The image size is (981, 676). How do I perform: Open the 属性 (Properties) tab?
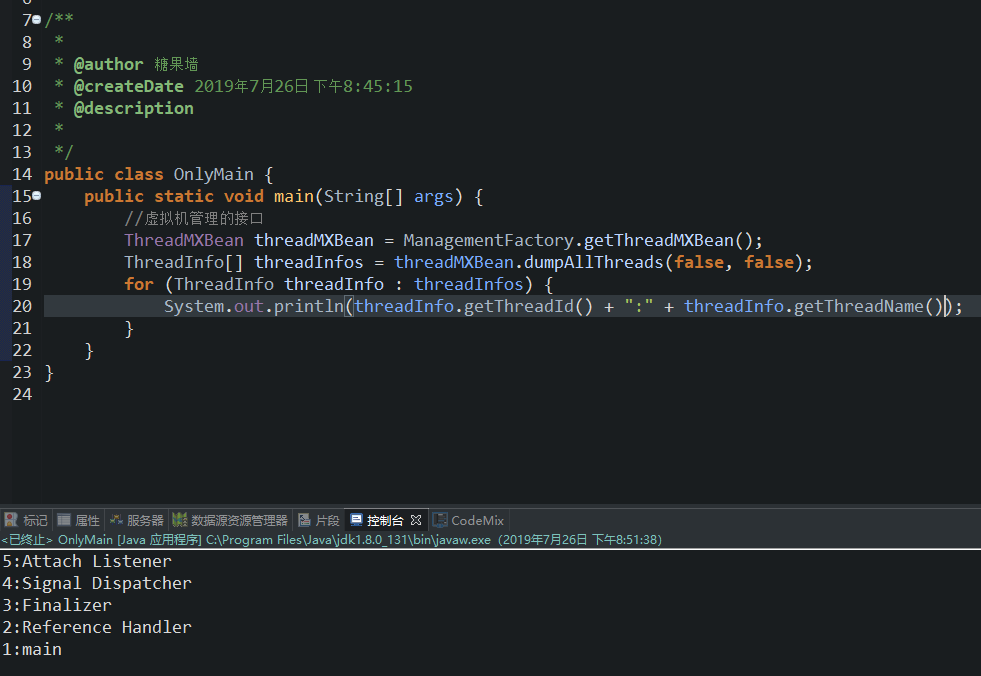[x=78, y=520]
